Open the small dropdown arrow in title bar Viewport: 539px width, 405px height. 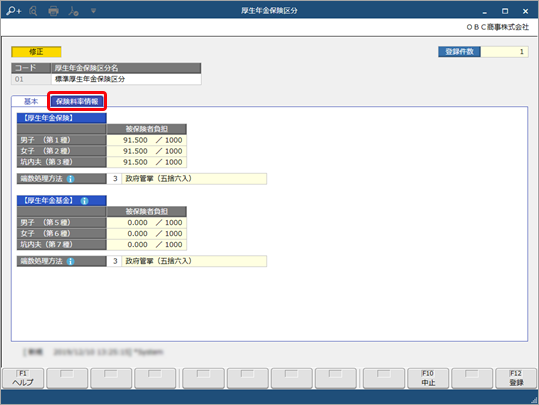(93, 11)
